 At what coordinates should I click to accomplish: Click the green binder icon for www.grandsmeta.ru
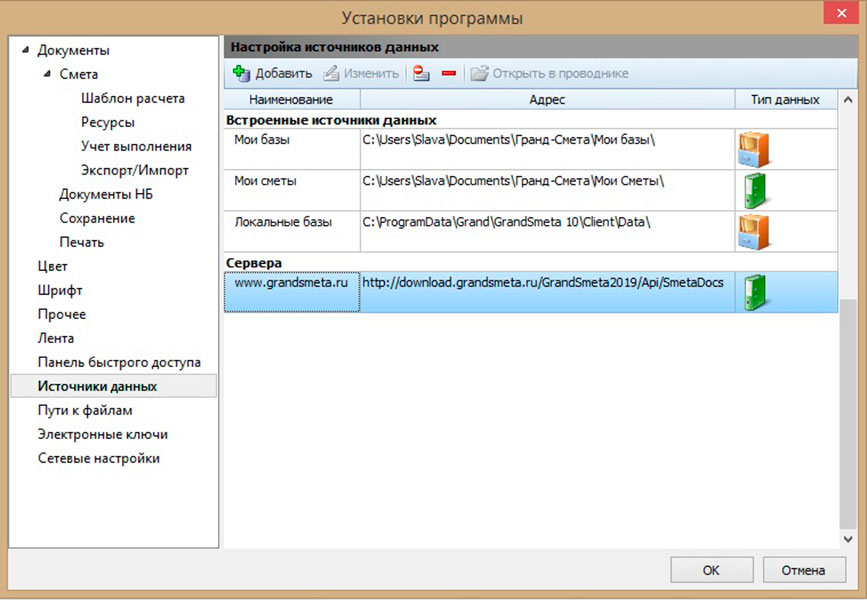(753, 292)
